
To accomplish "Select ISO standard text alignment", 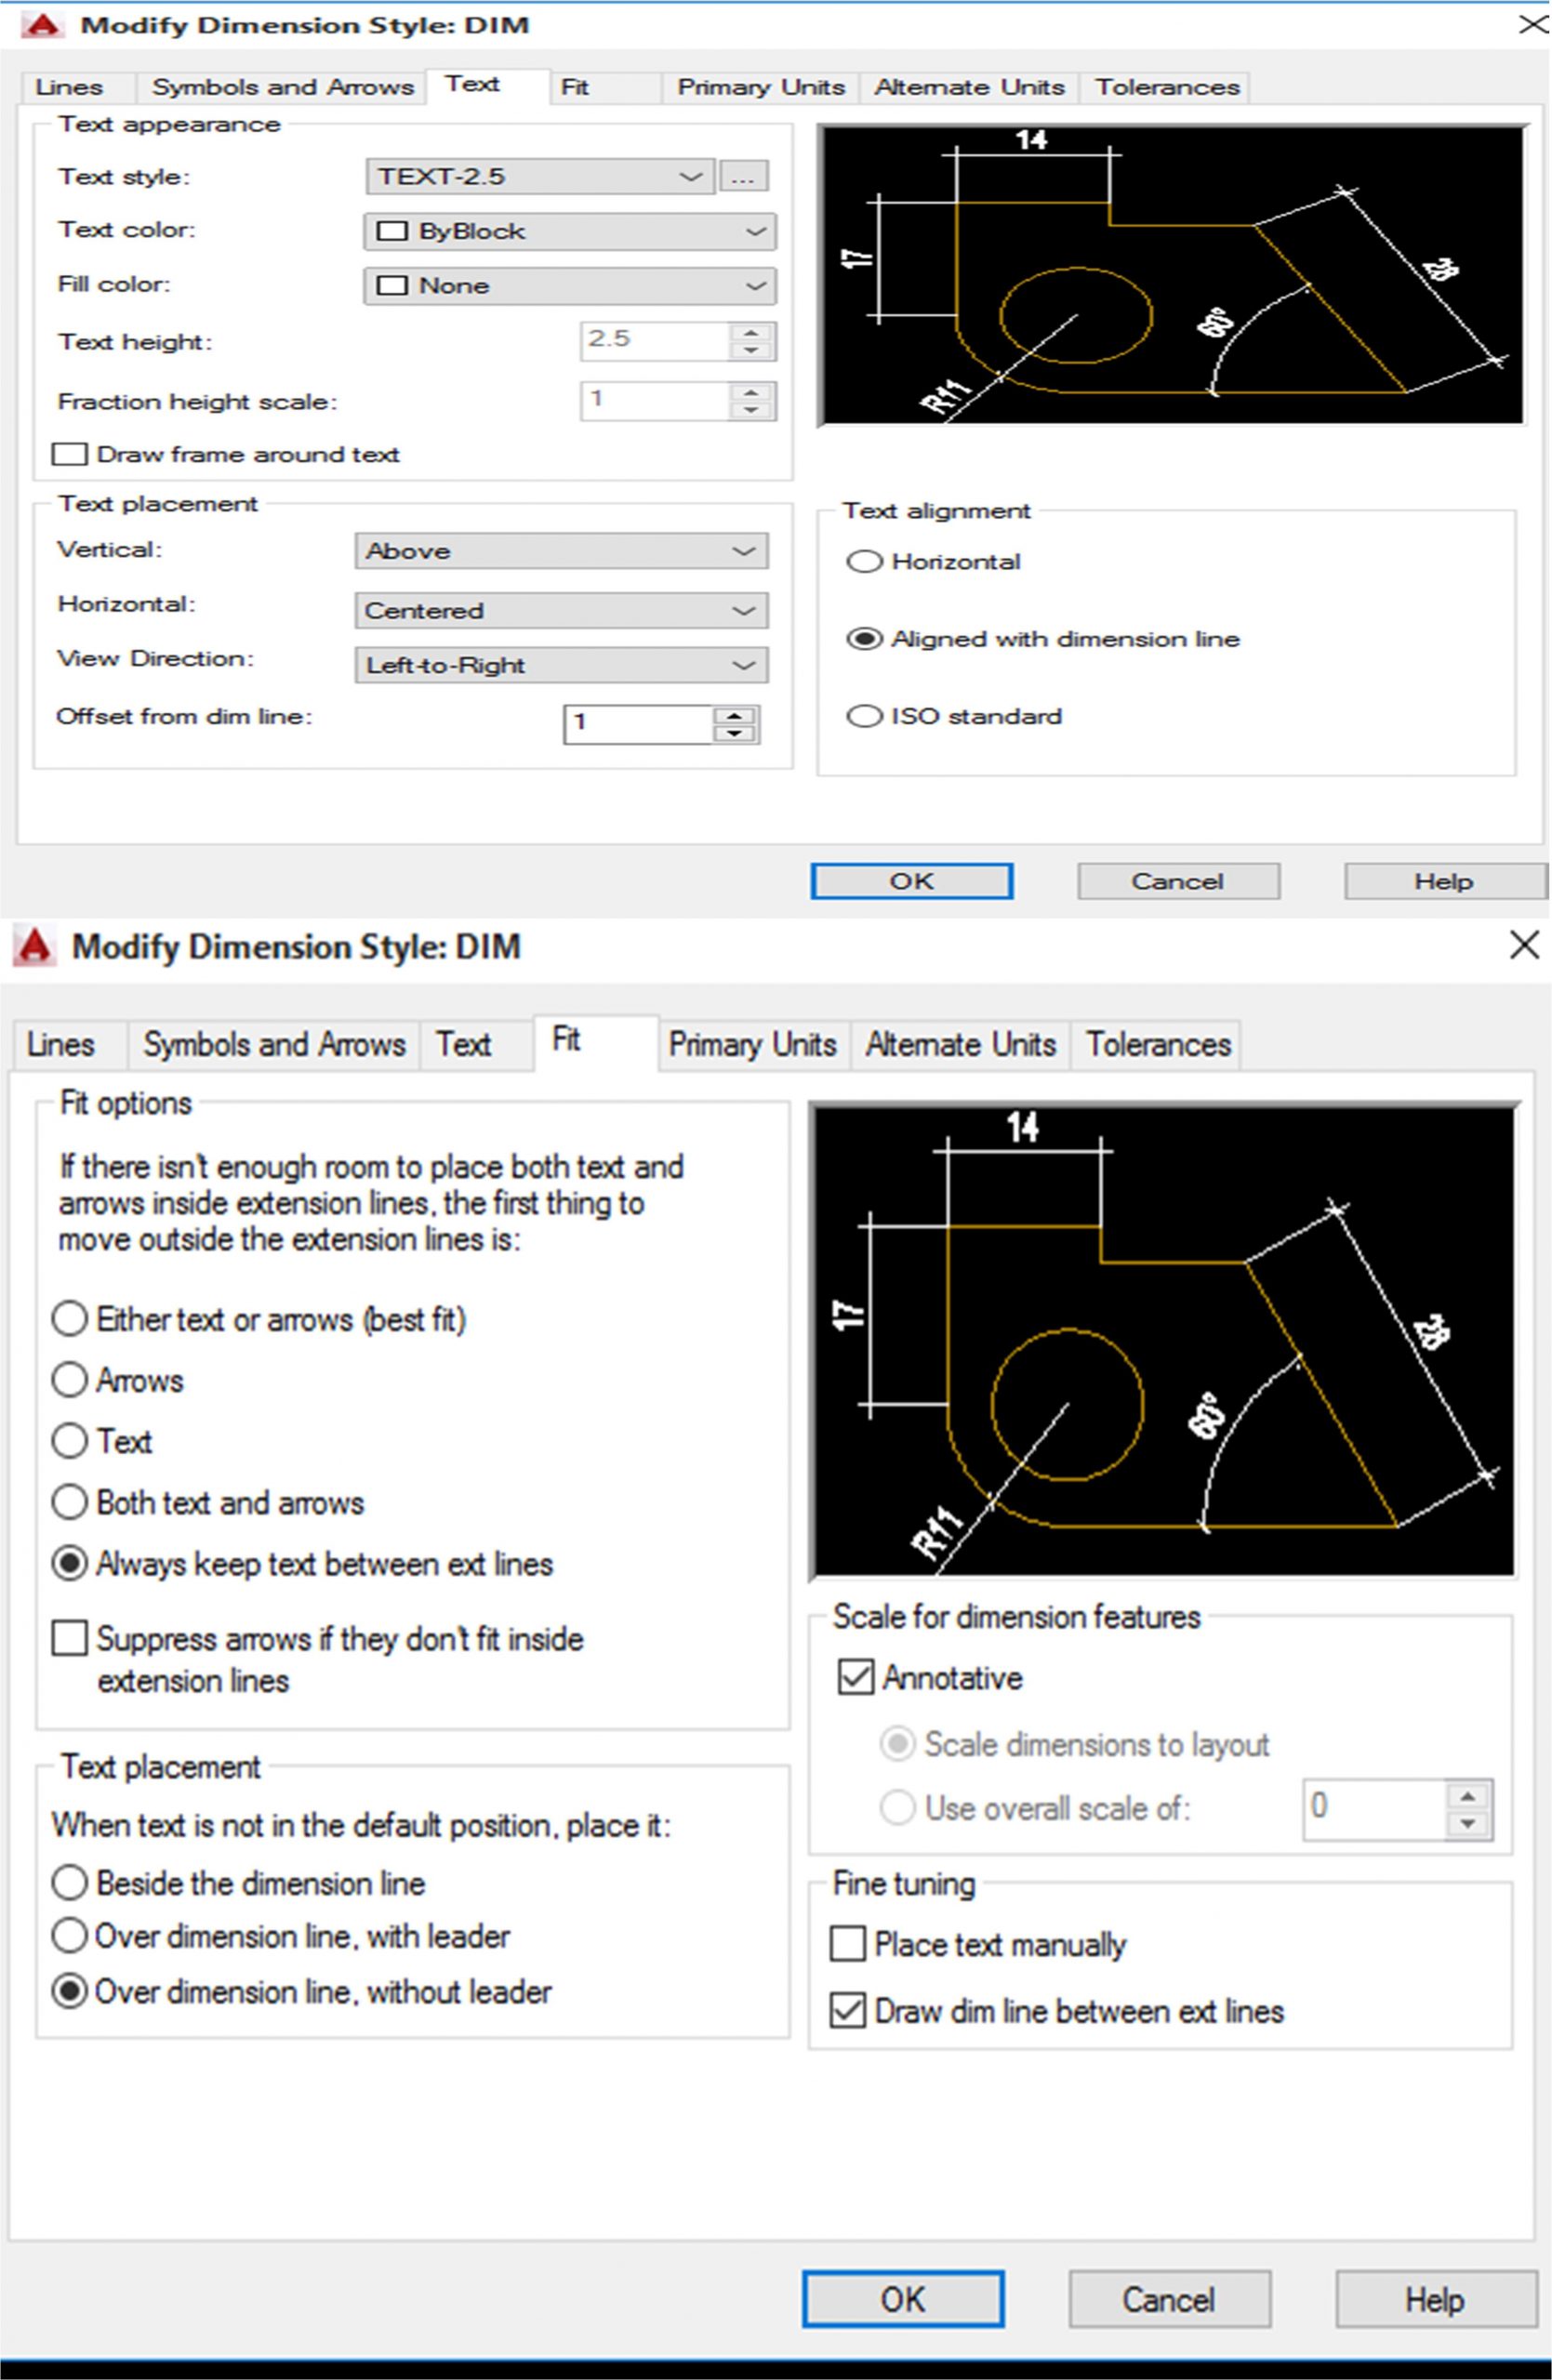I will pyautogui.click(x=865, y=716).
